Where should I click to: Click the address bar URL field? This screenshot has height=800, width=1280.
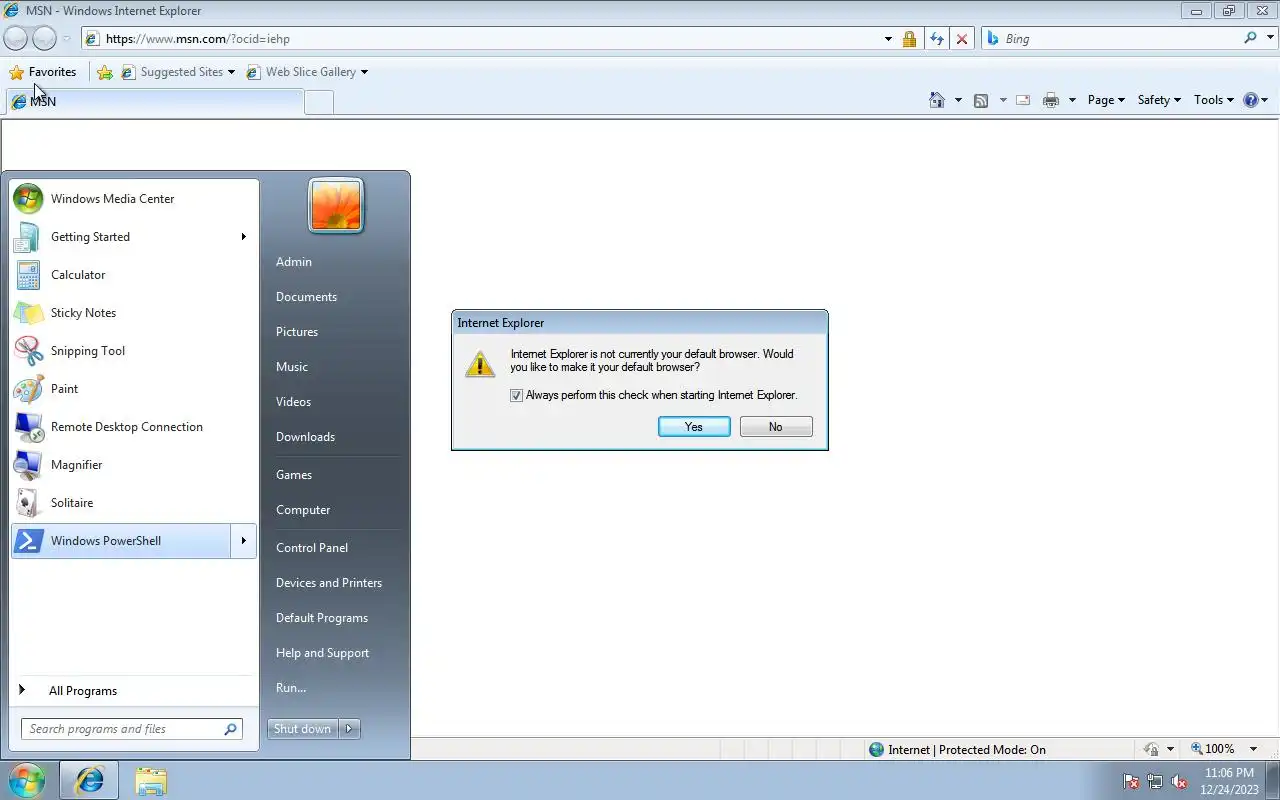coord(490,39)
